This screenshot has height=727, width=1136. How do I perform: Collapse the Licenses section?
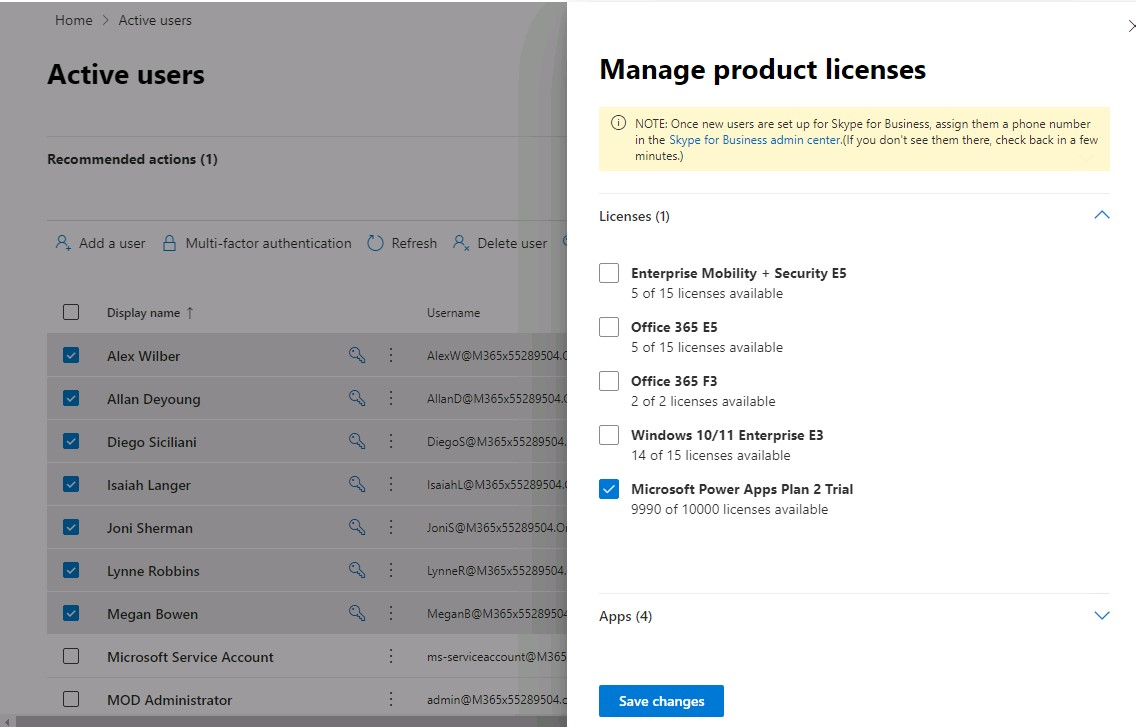point(1101,214)
